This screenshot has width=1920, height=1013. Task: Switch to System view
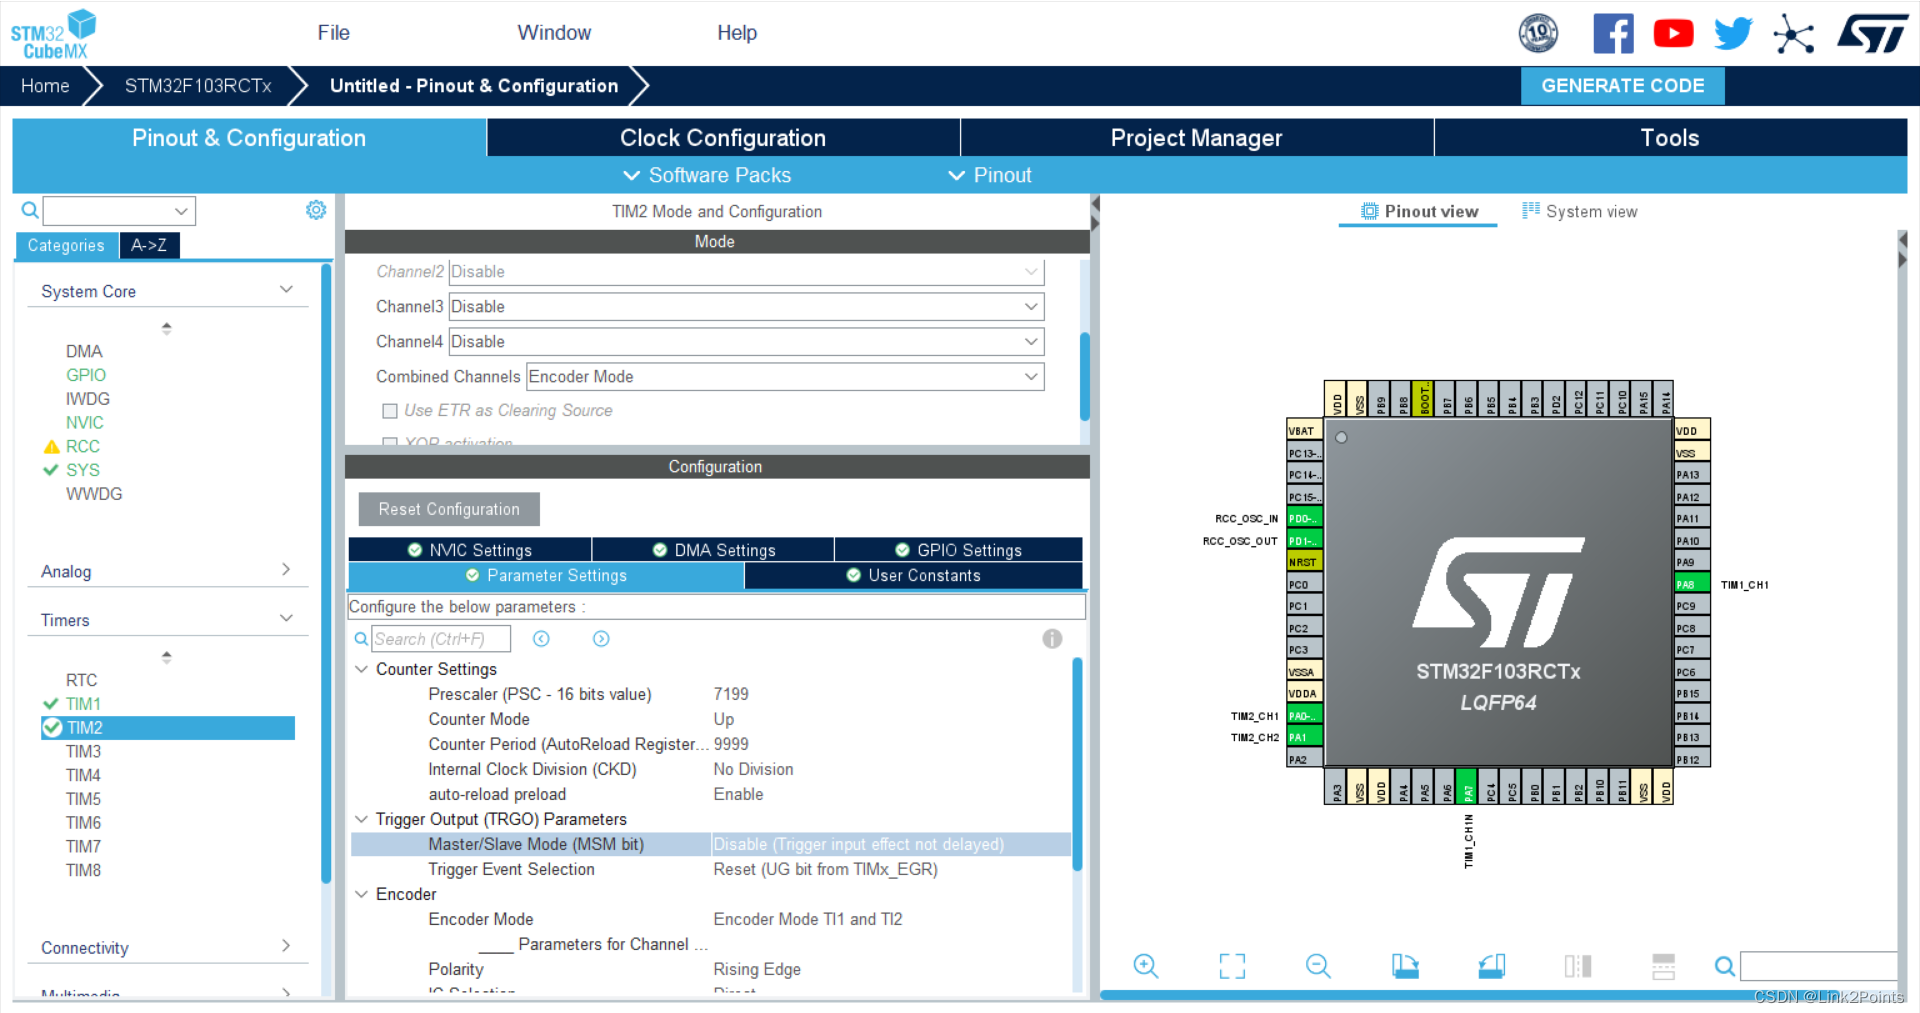click(x=1580, y=211)
